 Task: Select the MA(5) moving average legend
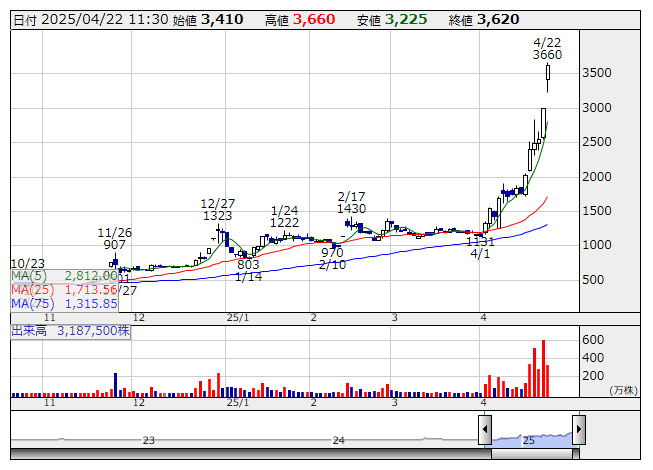[64, 275]
